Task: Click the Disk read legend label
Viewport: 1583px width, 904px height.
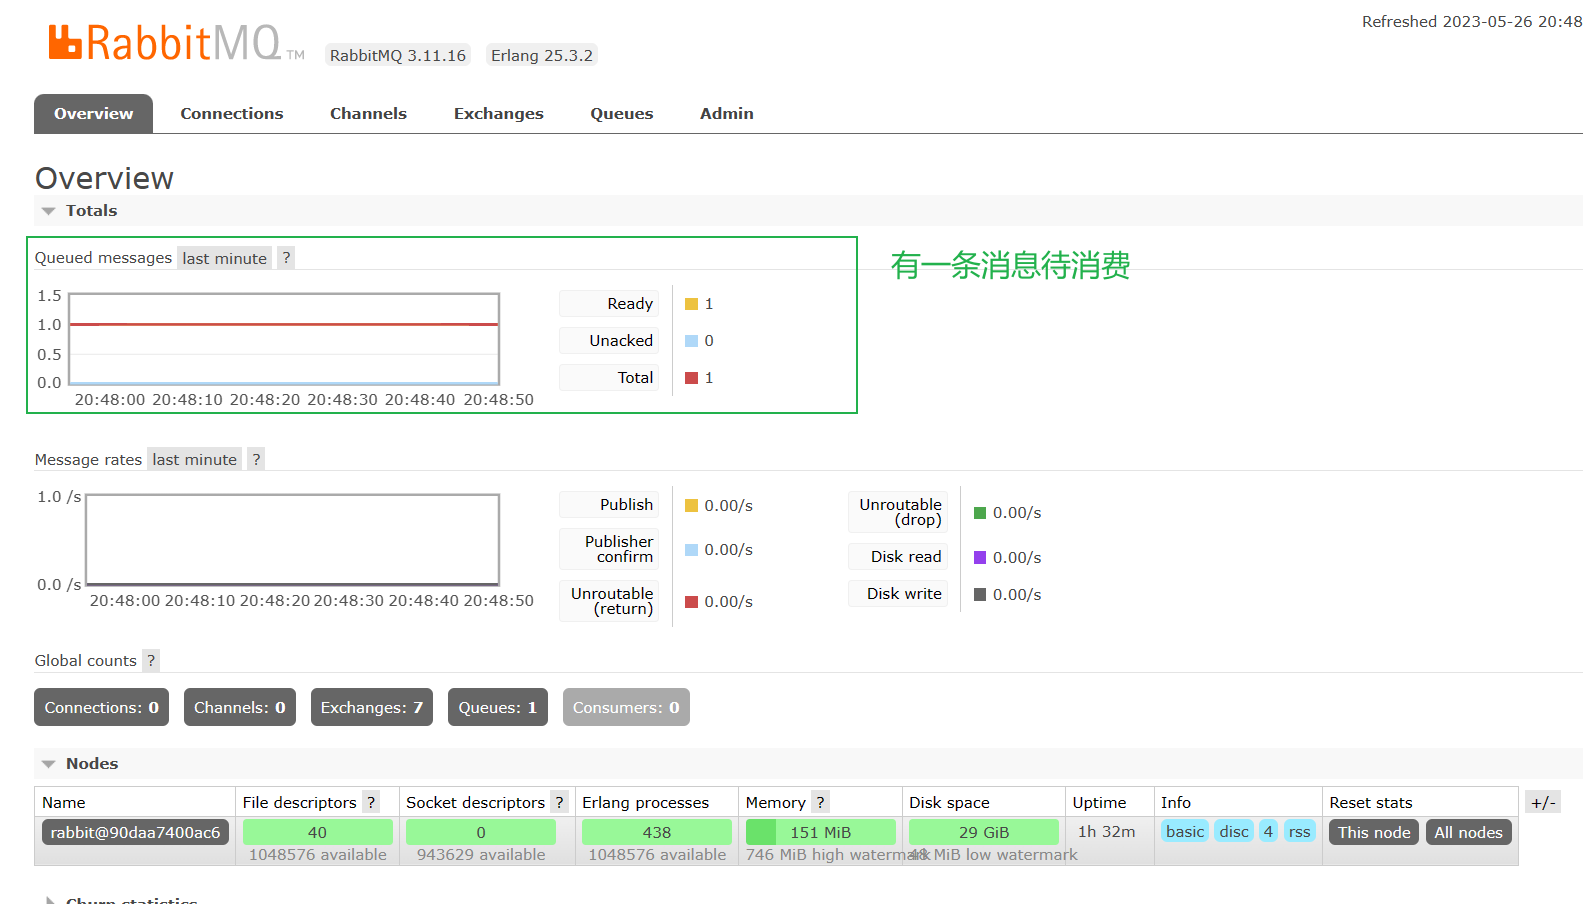Action: (898, 557)
